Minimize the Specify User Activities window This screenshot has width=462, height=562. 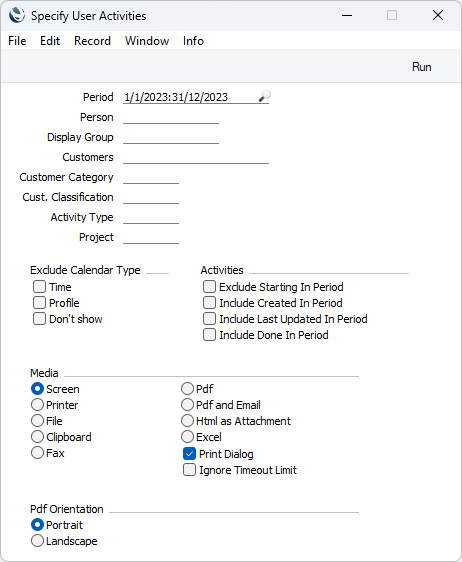347,15
